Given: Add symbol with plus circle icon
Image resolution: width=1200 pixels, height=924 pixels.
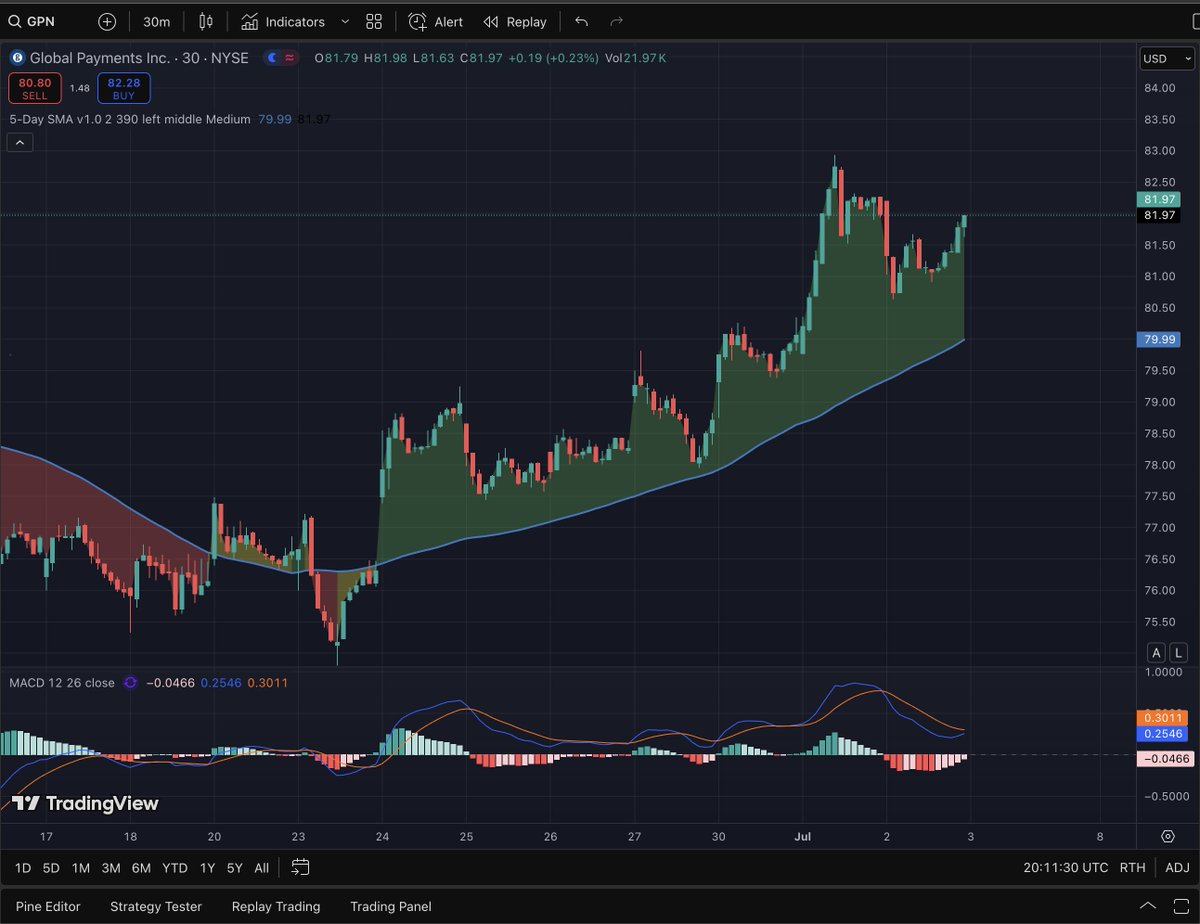Looking at the screenshot, I should [x=107, y=21].
